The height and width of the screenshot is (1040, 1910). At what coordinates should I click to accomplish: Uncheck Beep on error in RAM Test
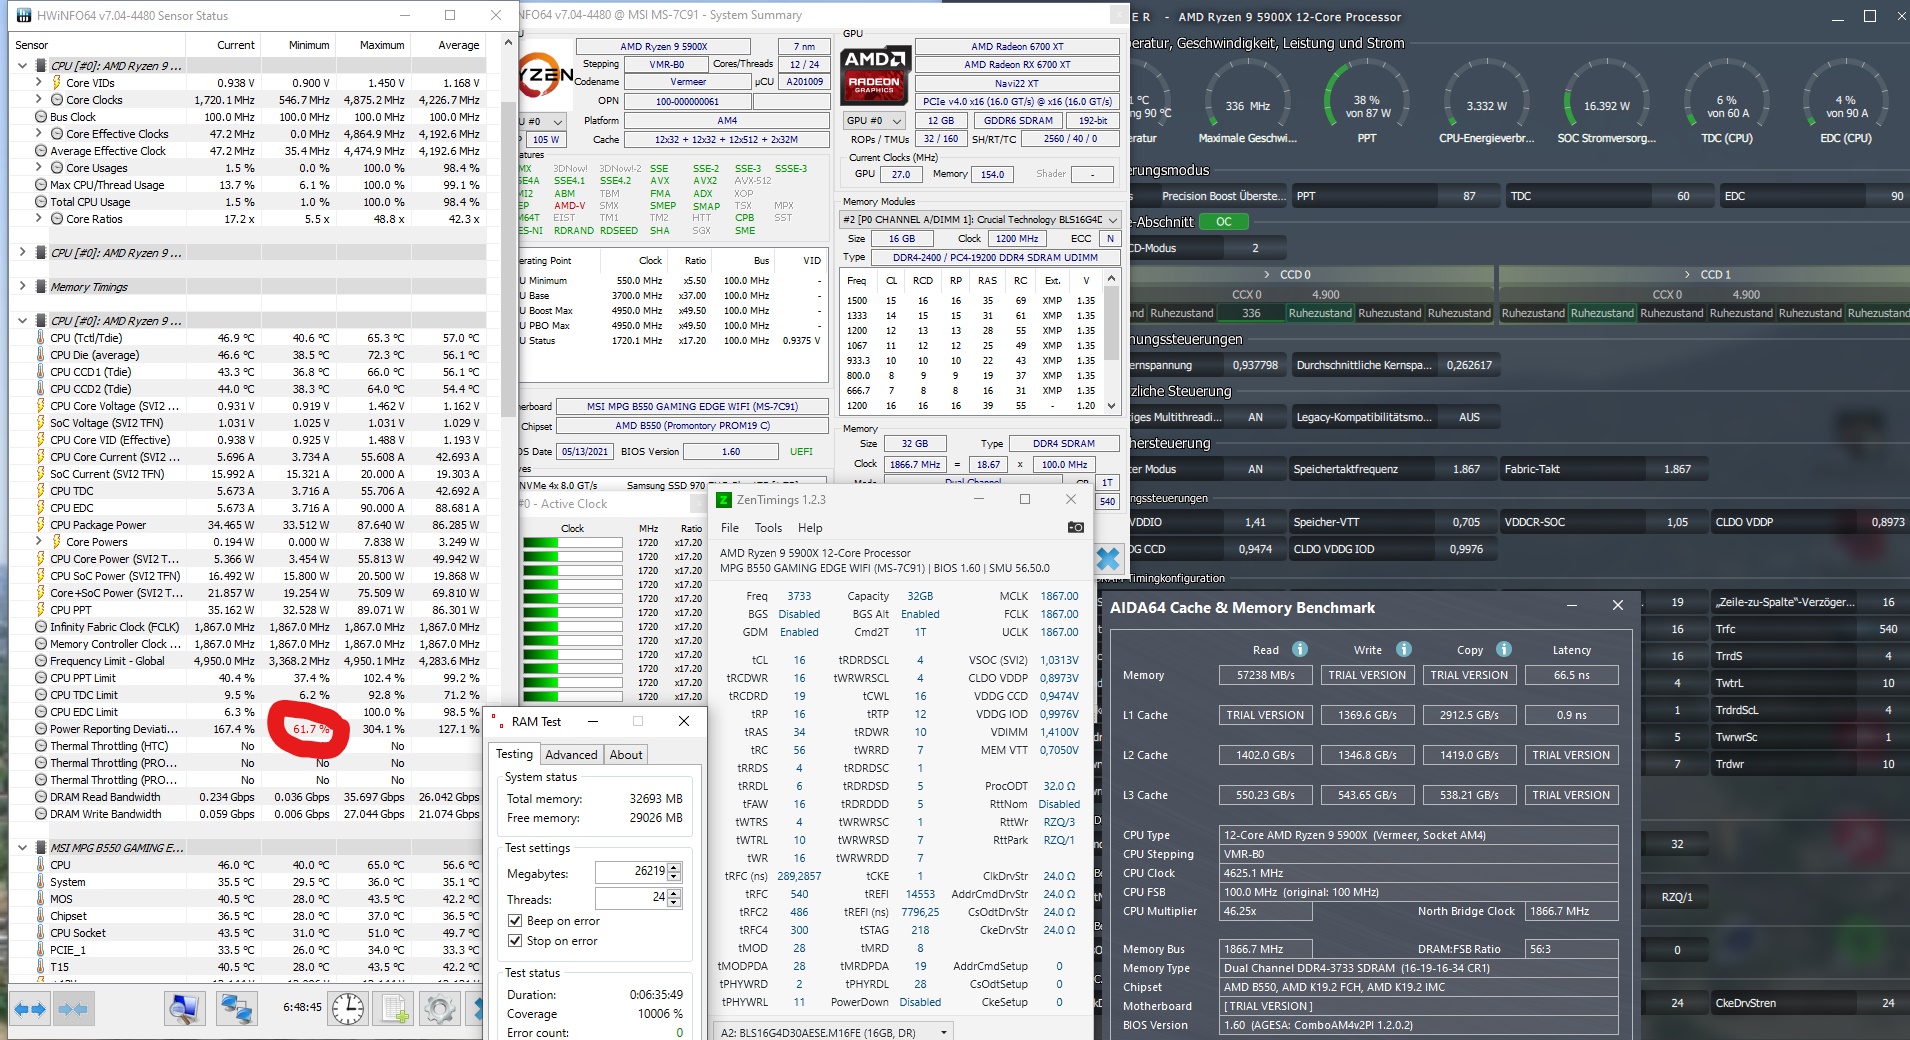pos(516,921)
